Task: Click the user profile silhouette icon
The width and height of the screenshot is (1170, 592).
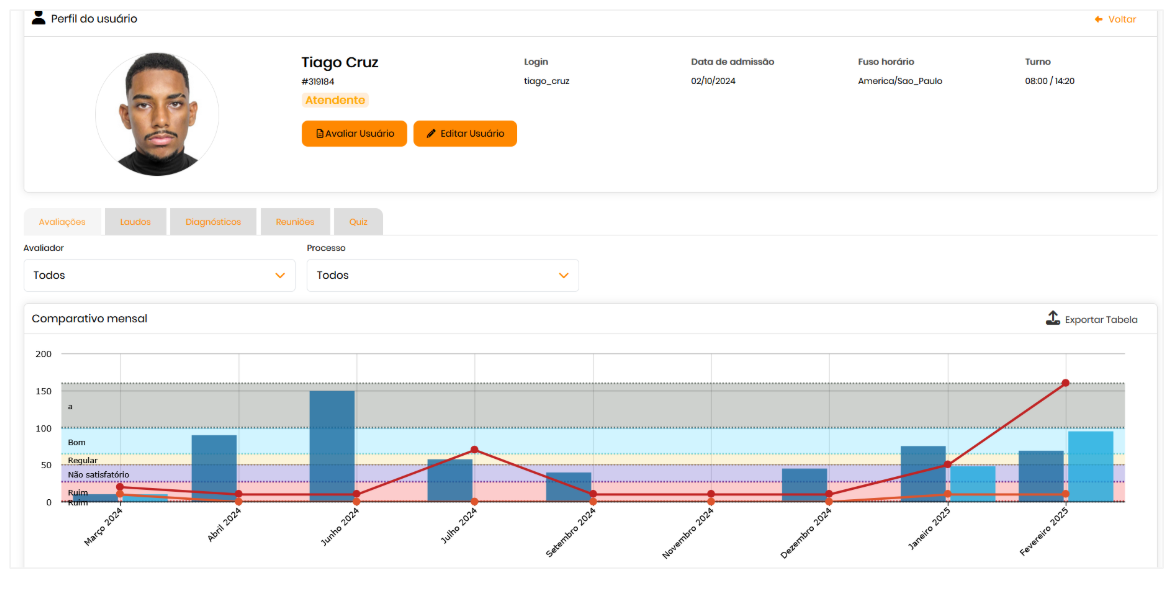Action: click(x=39, y=18)
